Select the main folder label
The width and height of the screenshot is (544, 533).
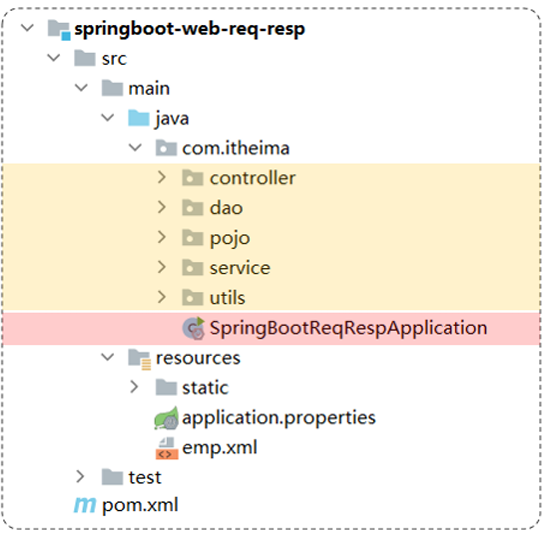149,88
